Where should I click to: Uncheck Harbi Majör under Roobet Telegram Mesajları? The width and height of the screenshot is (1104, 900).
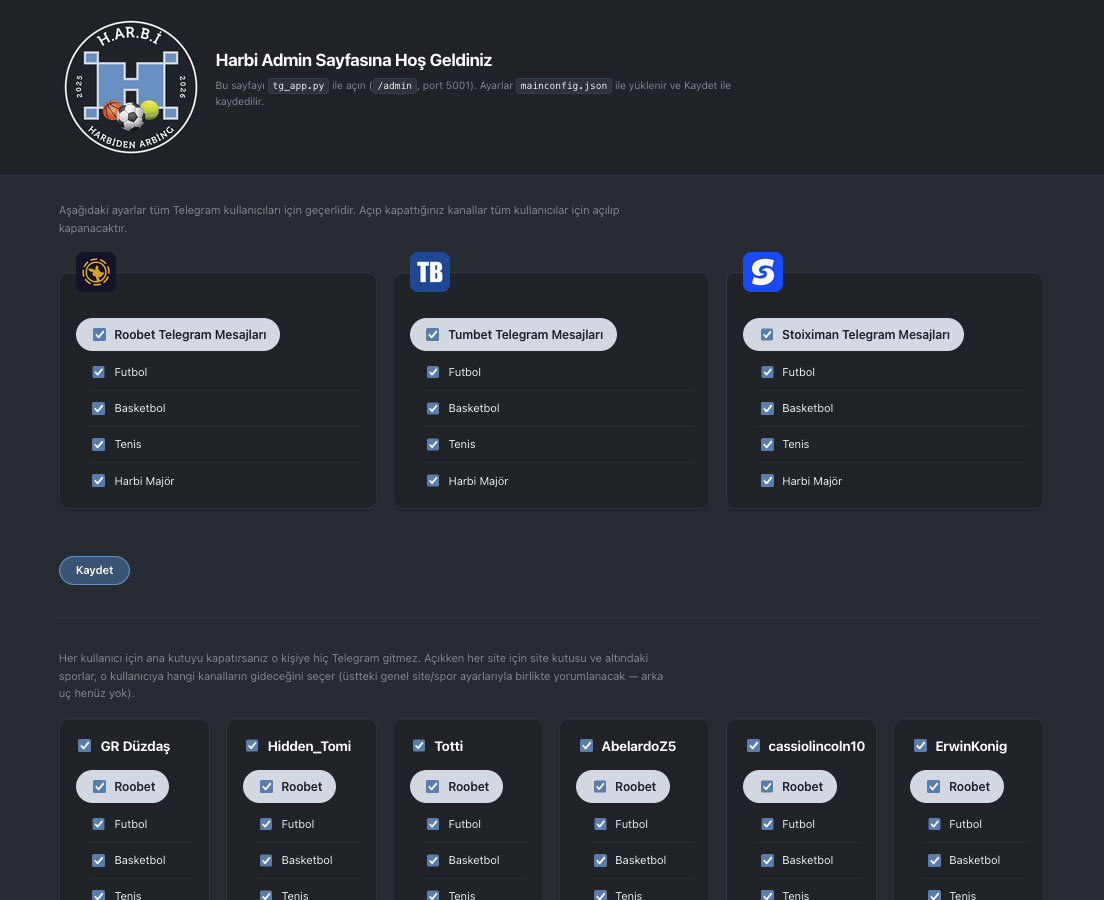(x=99, y=481)
